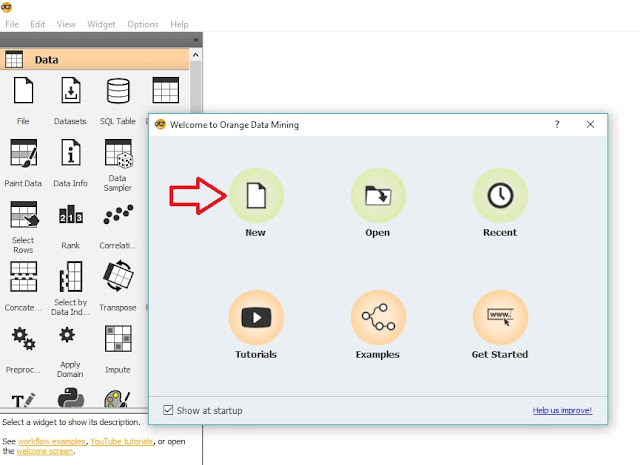
Task: Add the Data Sampler widget
Action: point(118,165)
